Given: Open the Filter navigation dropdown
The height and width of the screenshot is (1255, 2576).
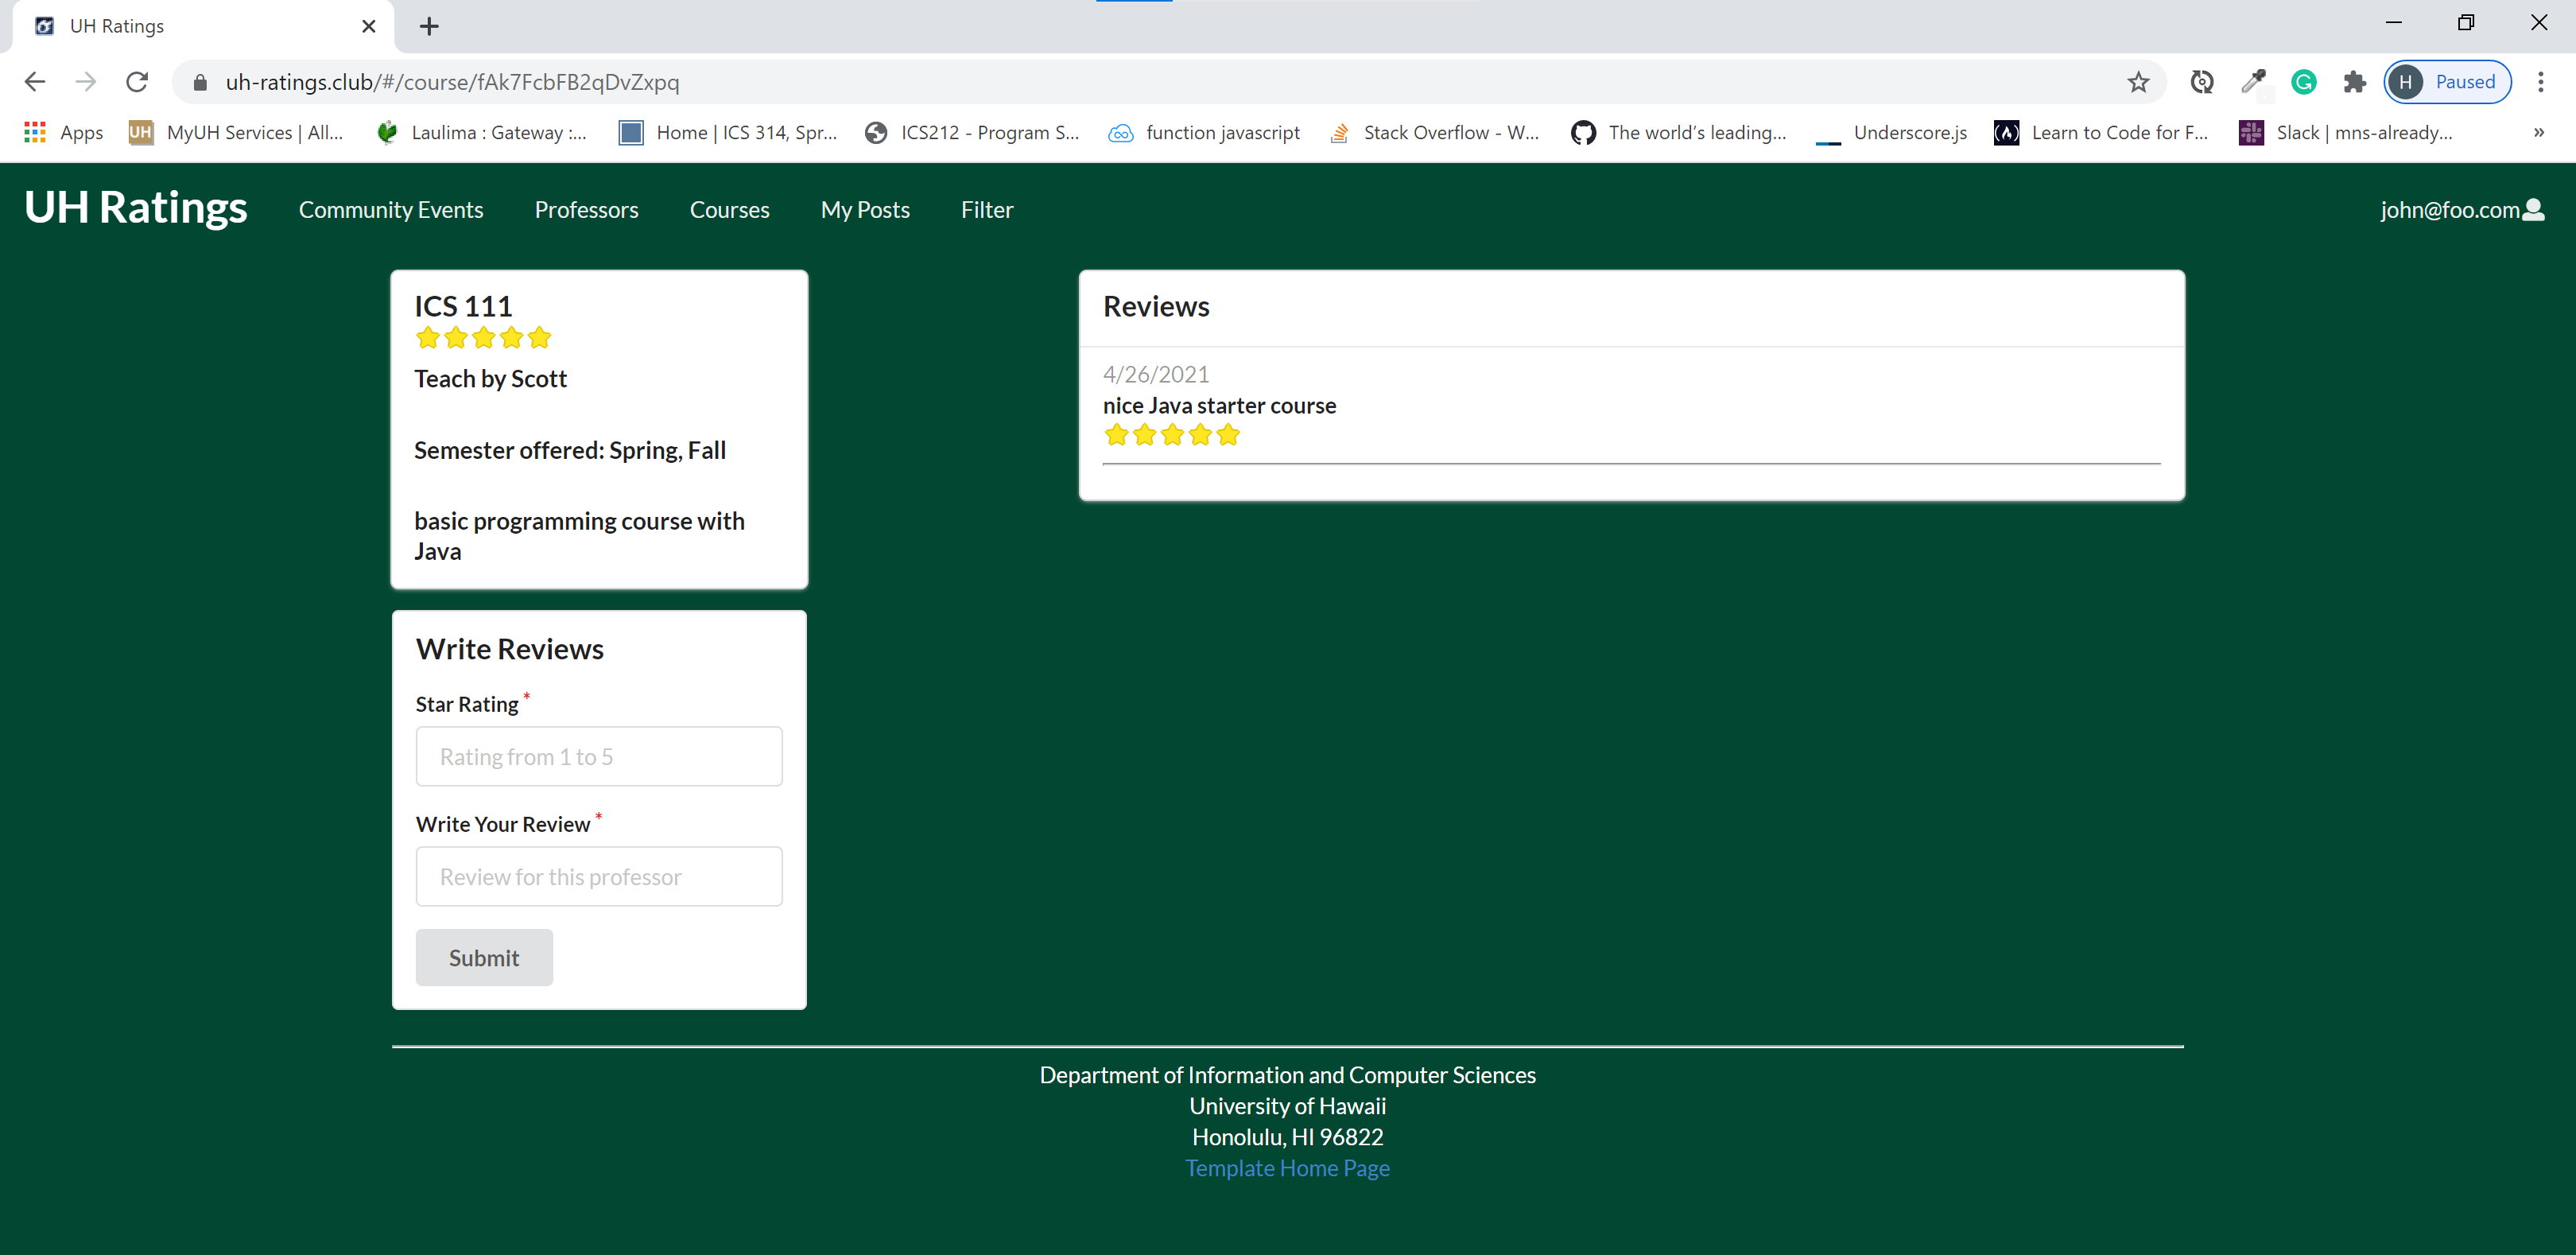Looking at the screenshot, I should click(986, 210).
